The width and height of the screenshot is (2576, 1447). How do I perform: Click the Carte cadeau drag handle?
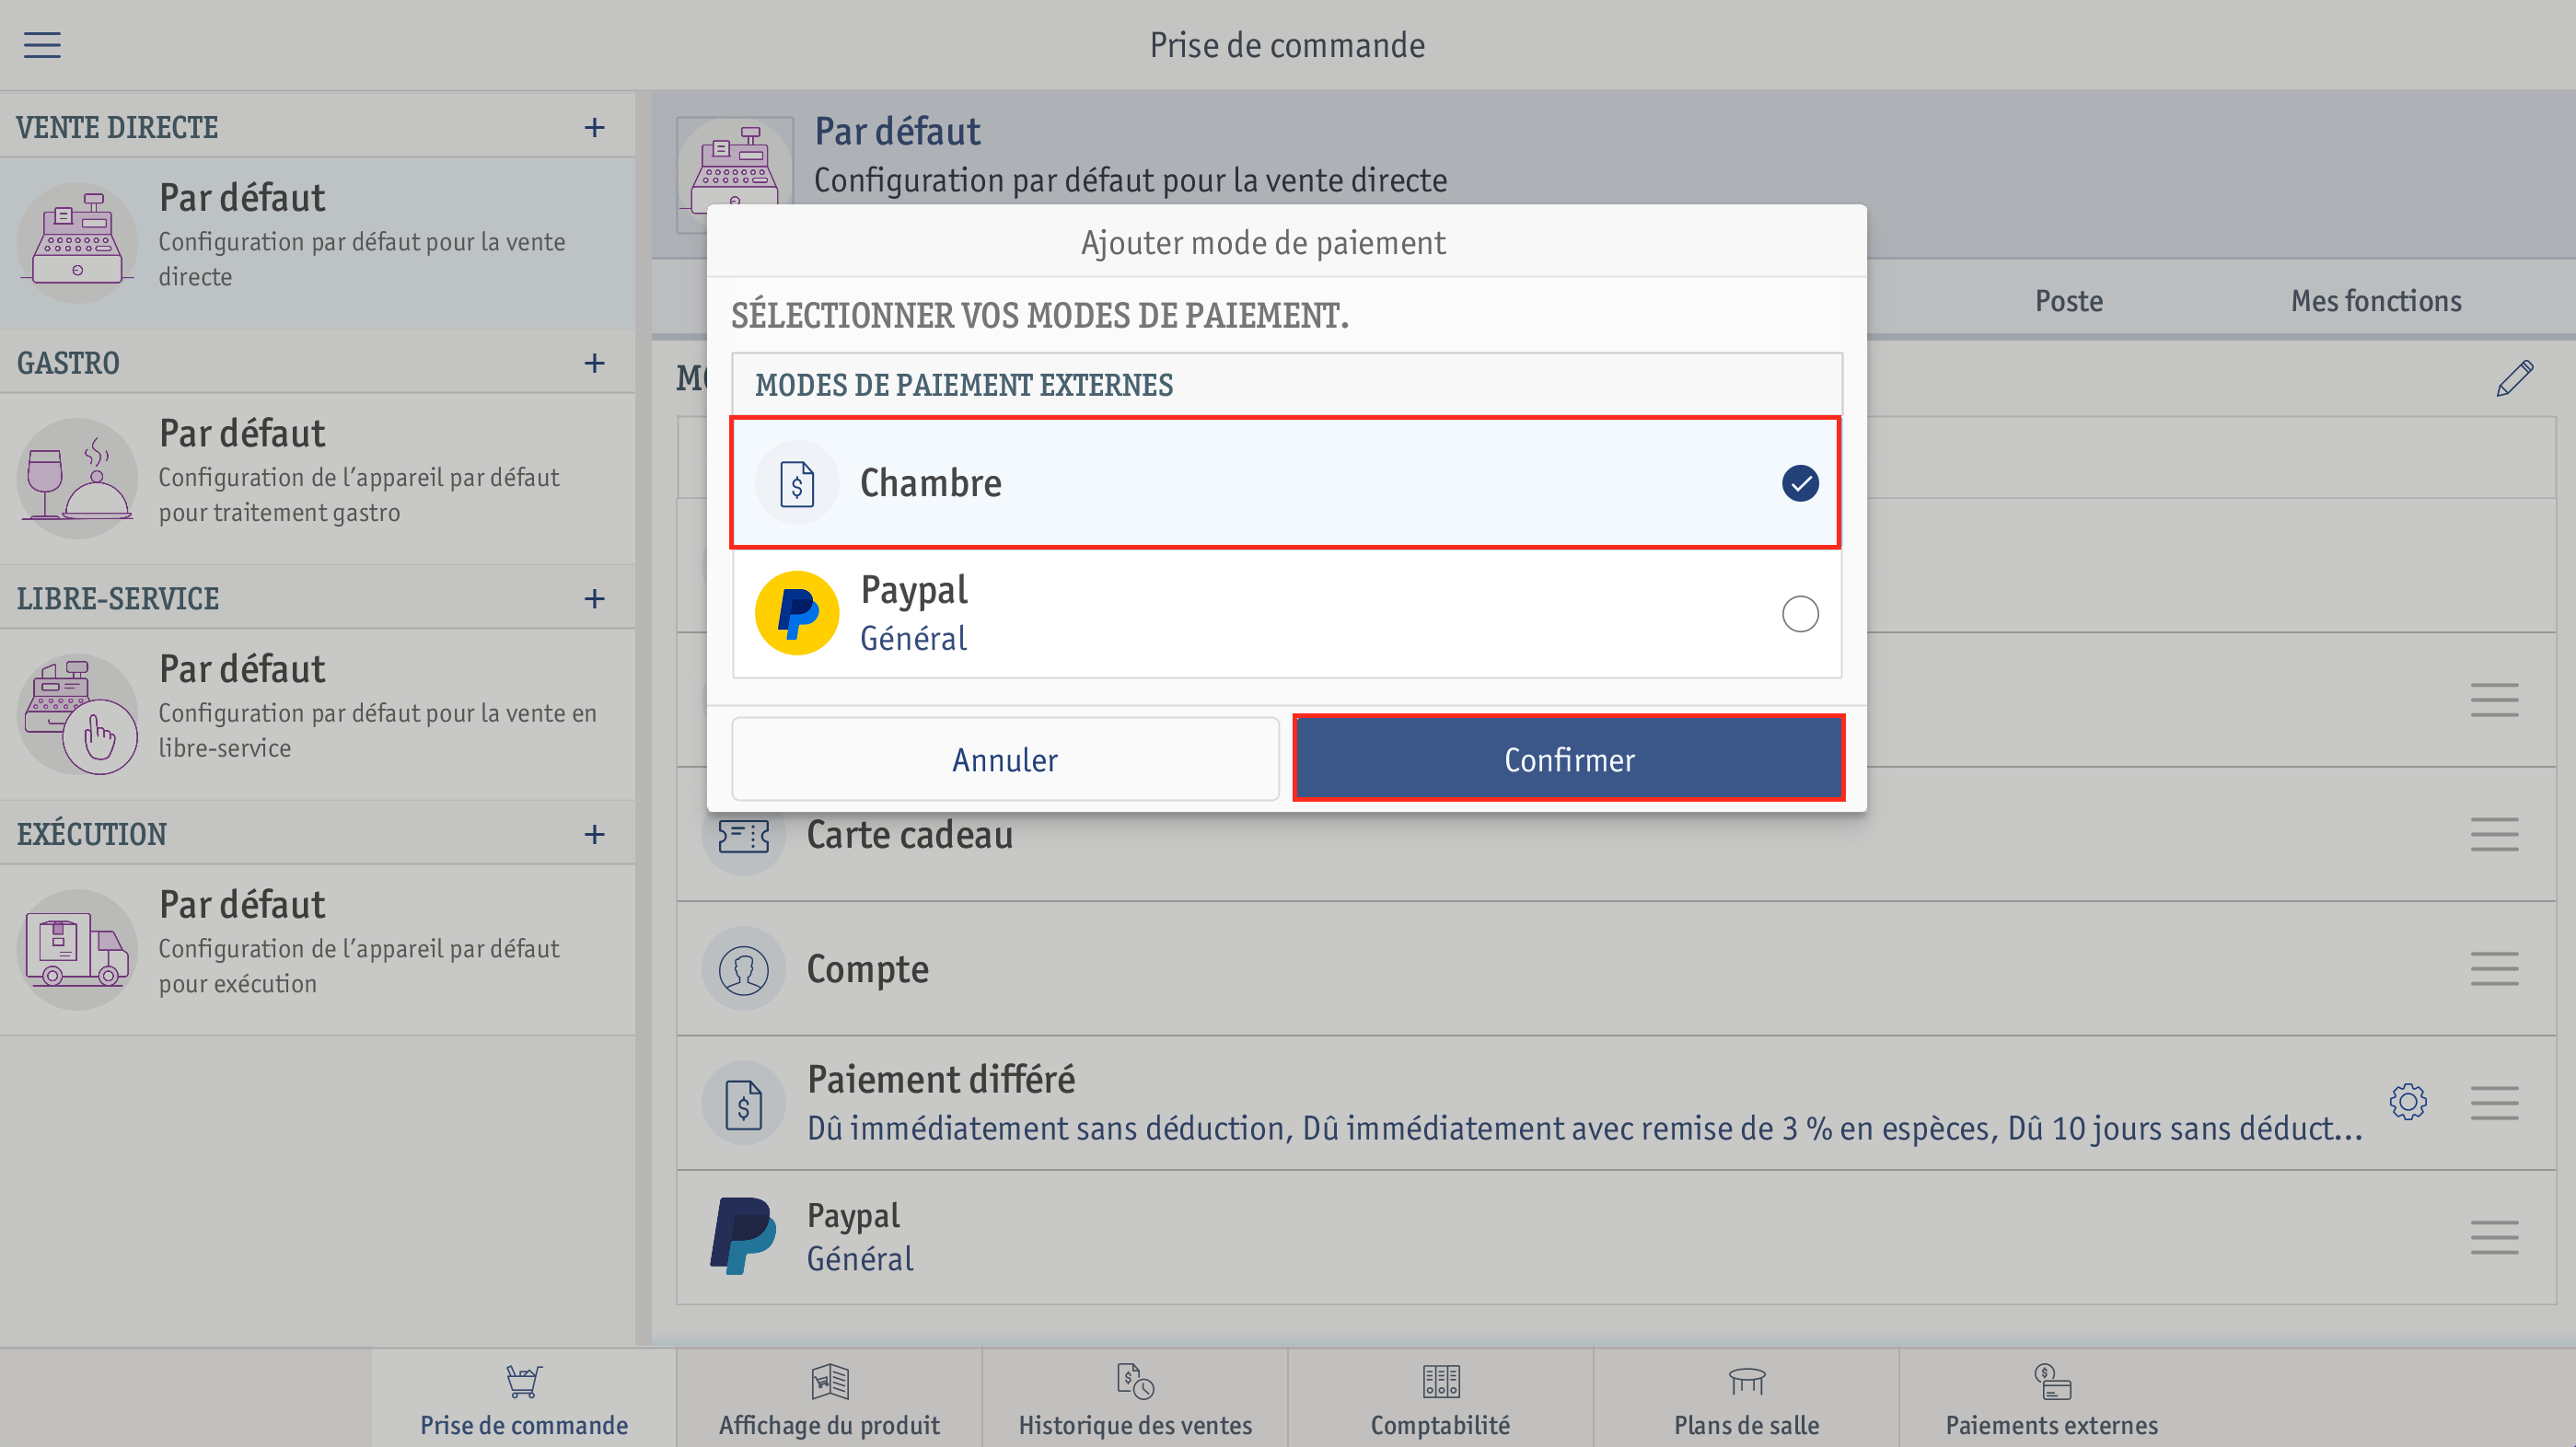click(2494, 834)
